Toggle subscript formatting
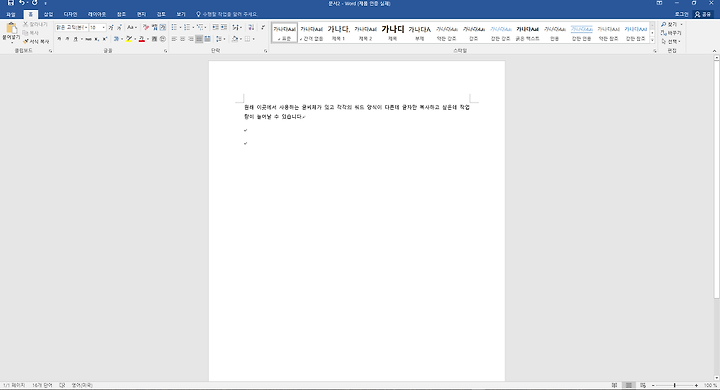This screenshot has width=720, height=390. click(97, 39)
